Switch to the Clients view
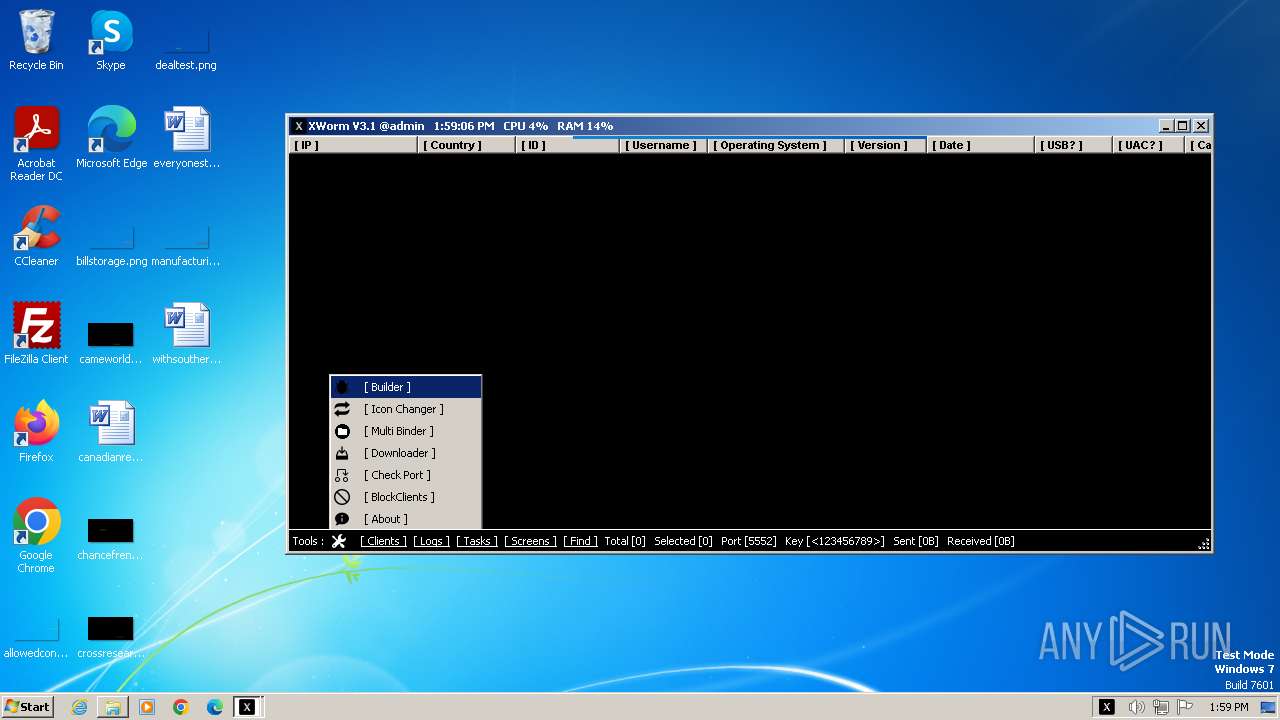The width and height of the screenshot is (1280, 720). click(383, 541)
